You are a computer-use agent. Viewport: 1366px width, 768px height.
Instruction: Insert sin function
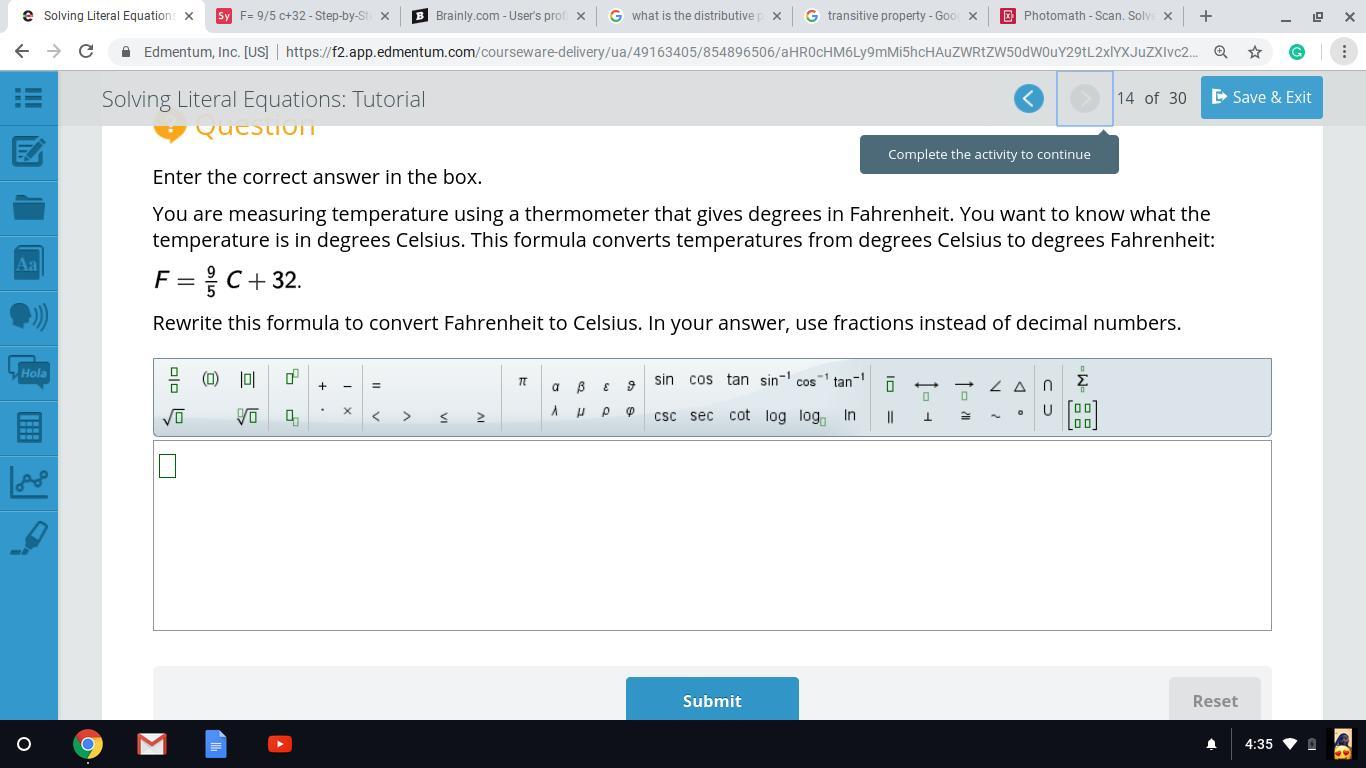click(x=664, y=379)
